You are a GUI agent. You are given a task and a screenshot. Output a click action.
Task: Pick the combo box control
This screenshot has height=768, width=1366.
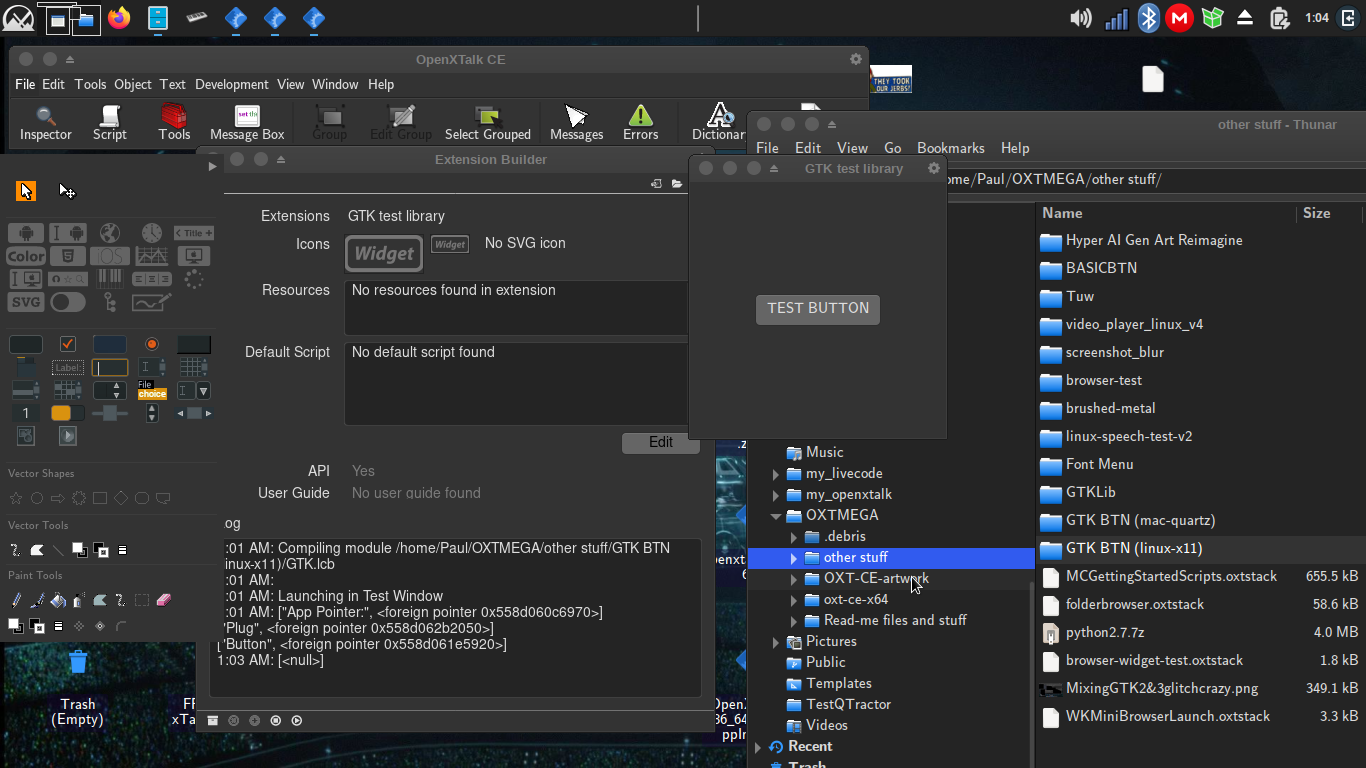194,390
